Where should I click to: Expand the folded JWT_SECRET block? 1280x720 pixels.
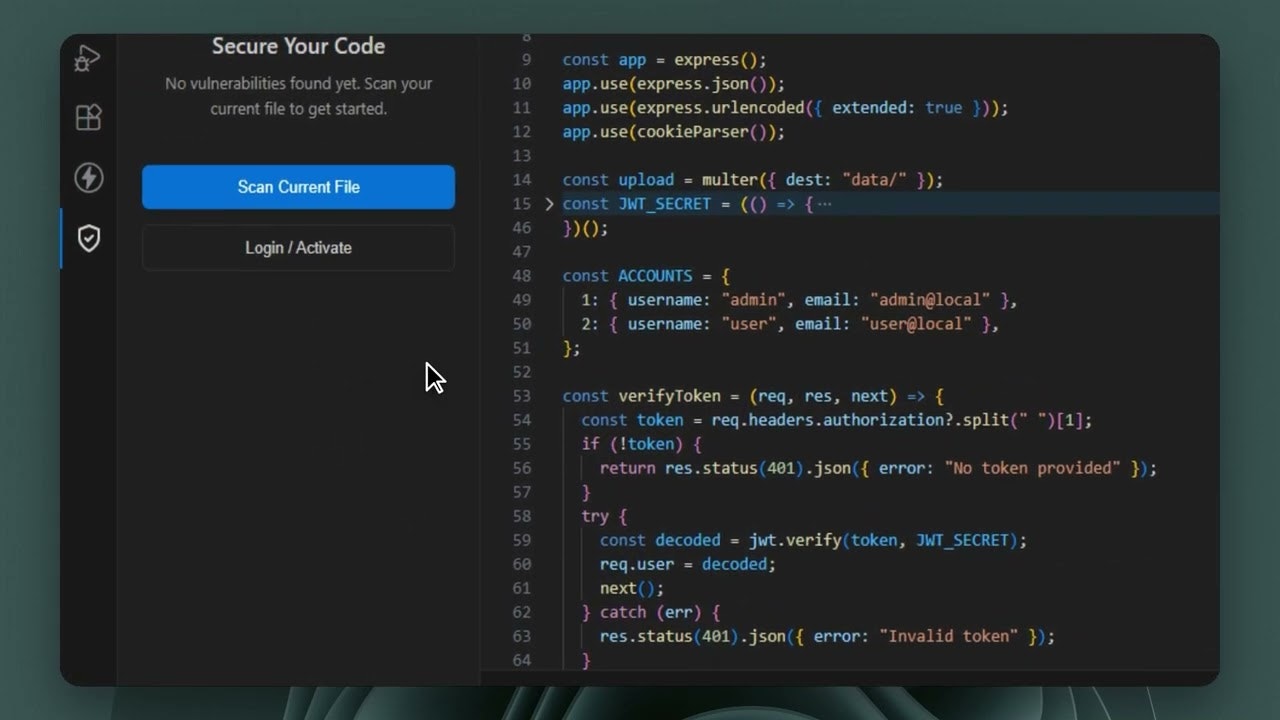548,204
